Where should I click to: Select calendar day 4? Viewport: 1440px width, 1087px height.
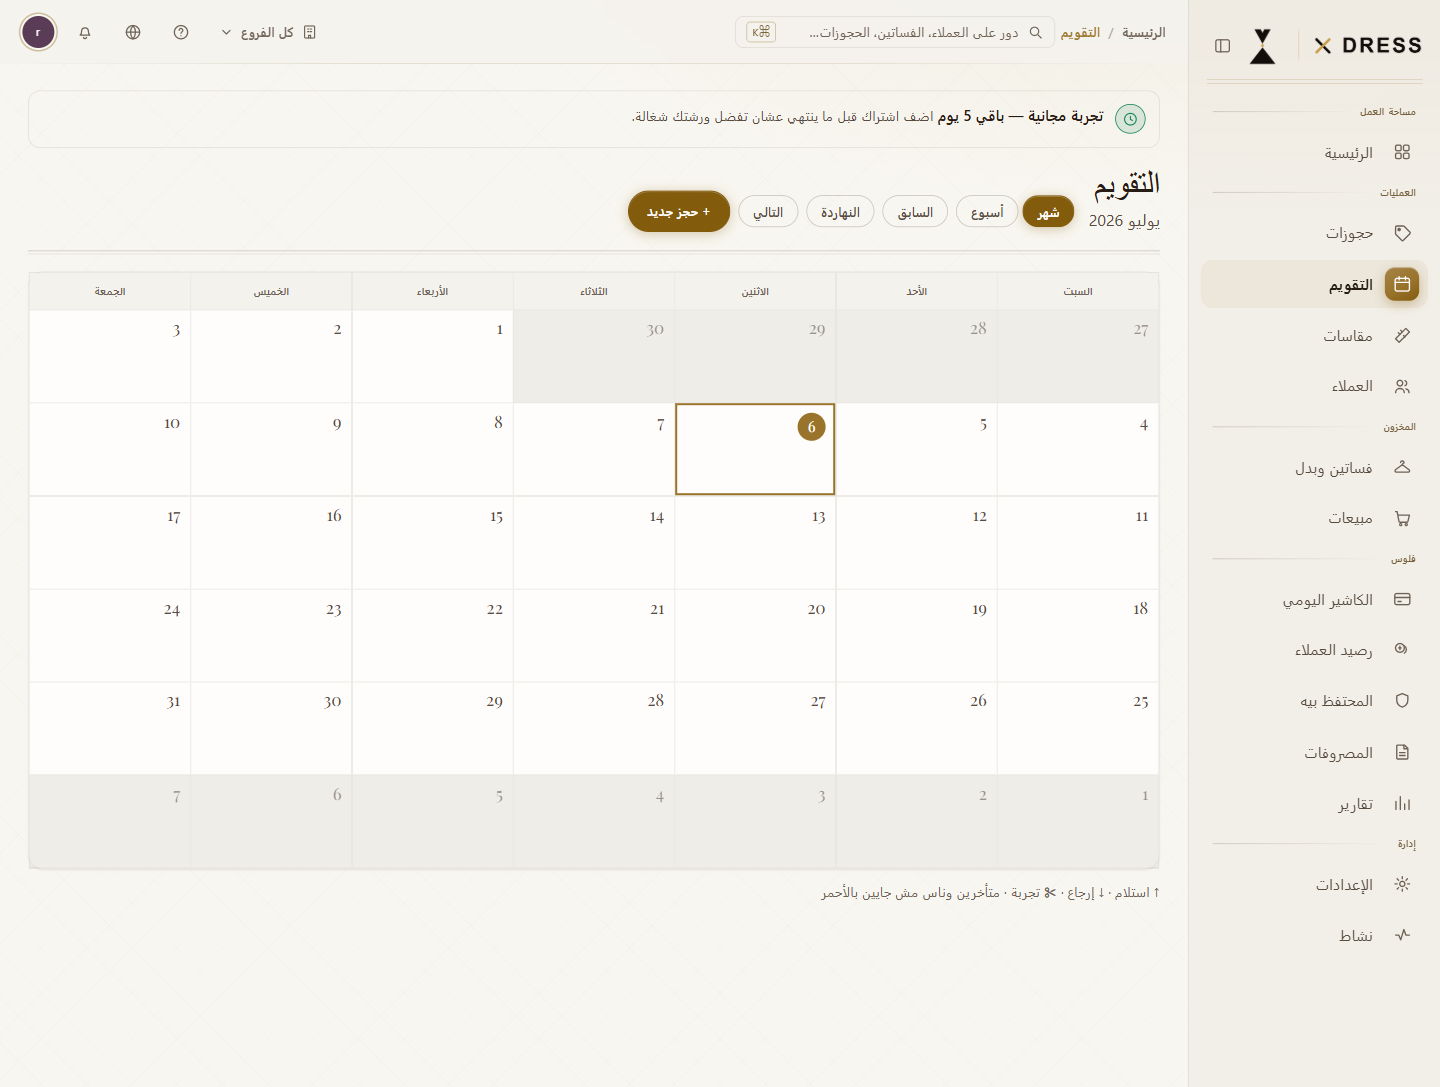click(x=1078, y=449)
